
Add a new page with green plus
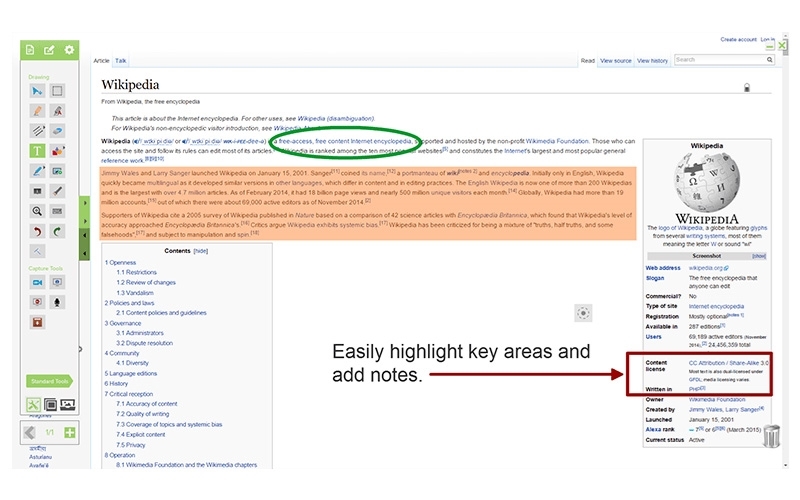coord(70,433)
